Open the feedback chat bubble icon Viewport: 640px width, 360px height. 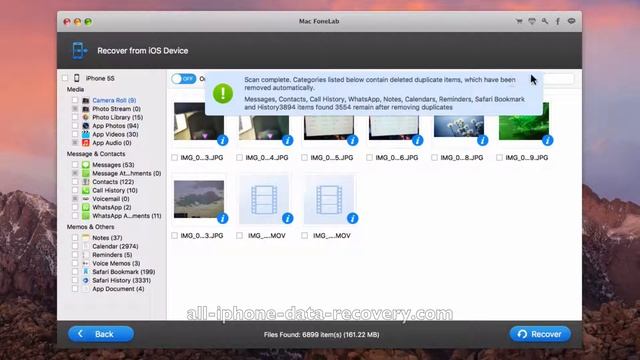[x=571, y=21]
